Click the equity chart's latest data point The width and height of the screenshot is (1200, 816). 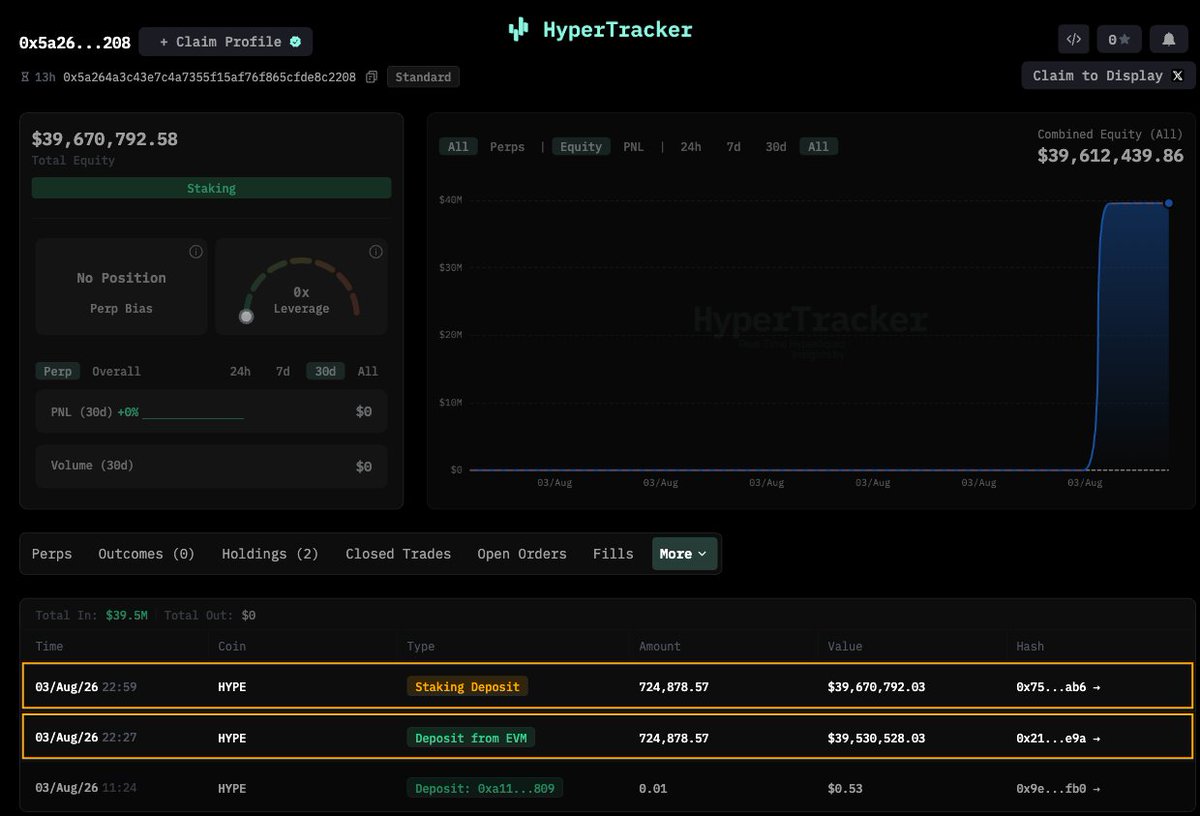1168,203
